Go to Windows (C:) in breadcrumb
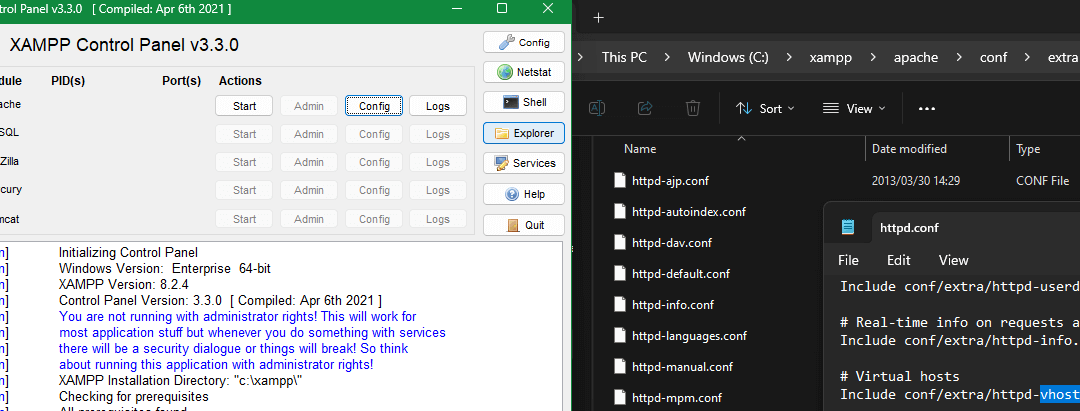The height and width of the screenshot is (411, 1080). click(x=728, y=57)
